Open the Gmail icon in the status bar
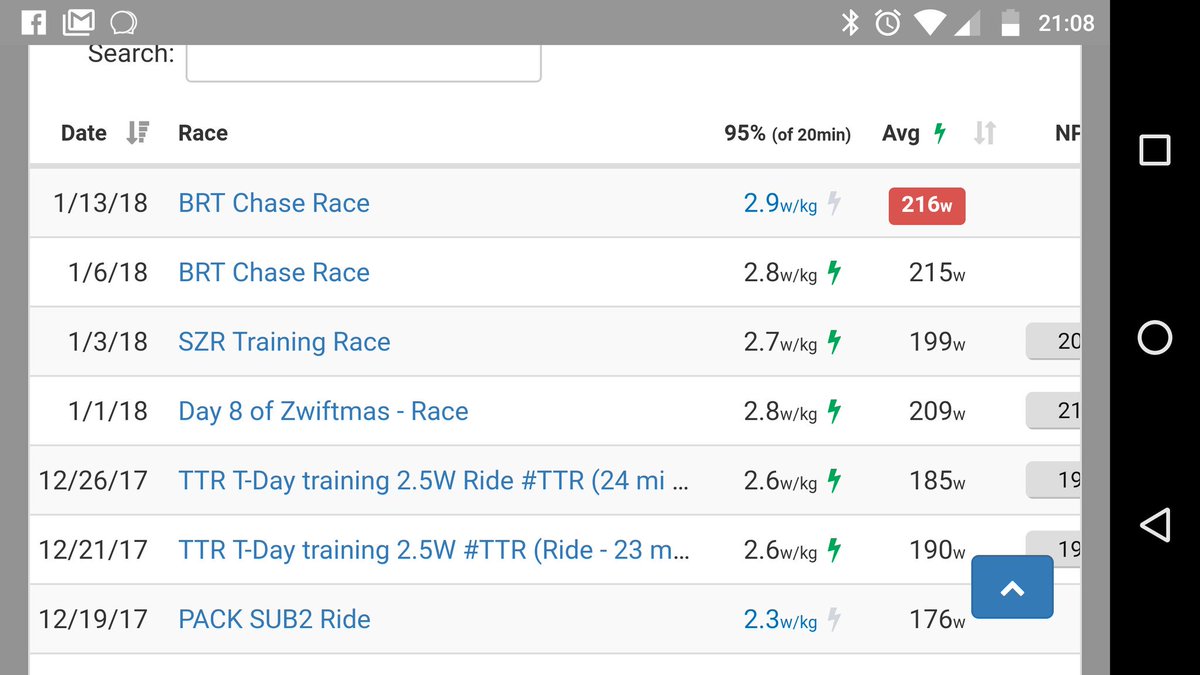The image size is (1200, 675). click(x=77, y=21)
